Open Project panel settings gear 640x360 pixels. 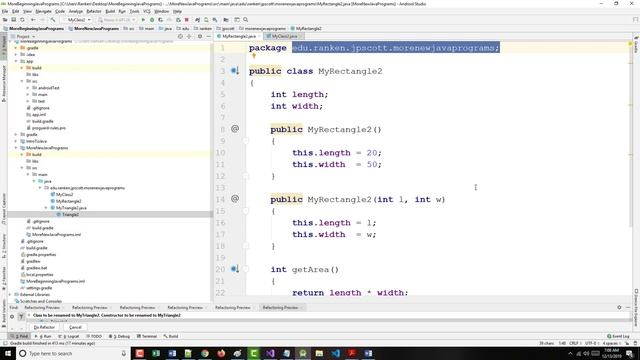click(x=200, y=36)
